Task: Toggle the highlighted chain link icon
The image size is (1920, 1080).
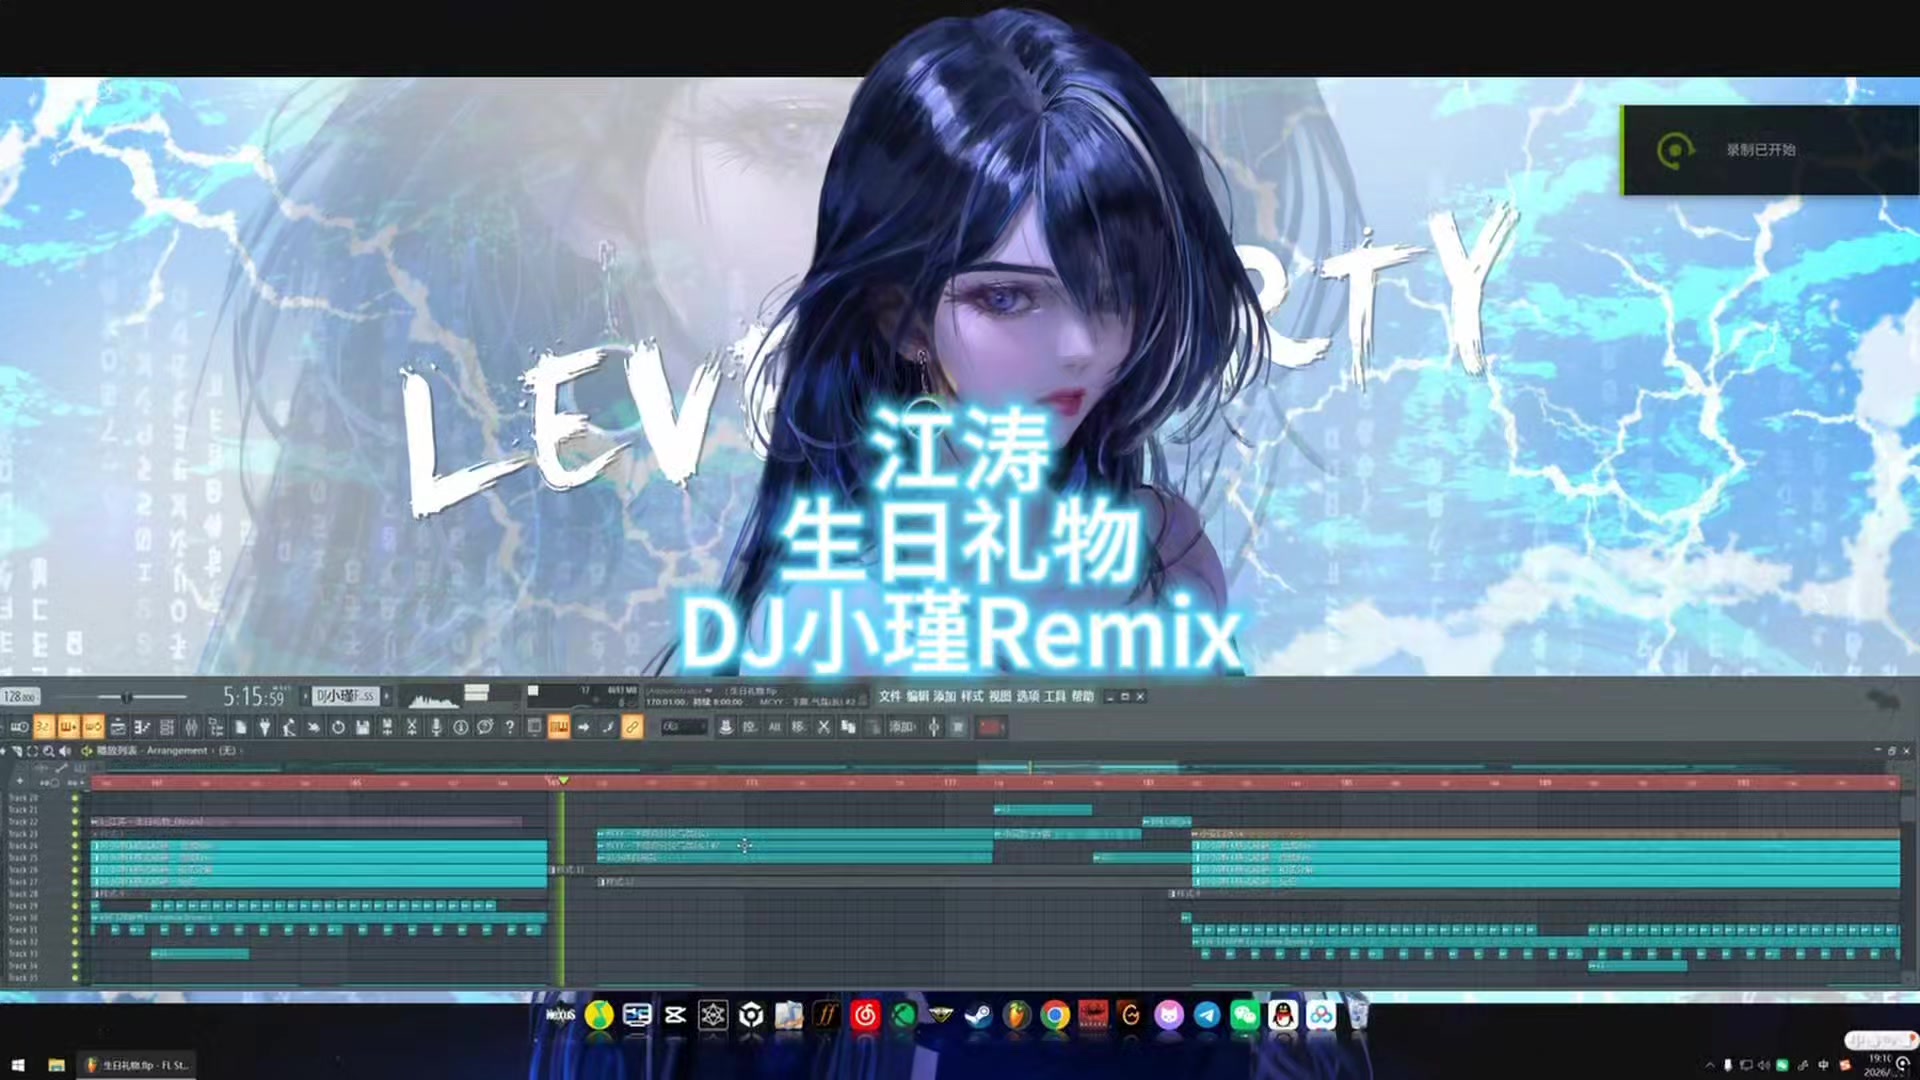Action: pos(632,727)
